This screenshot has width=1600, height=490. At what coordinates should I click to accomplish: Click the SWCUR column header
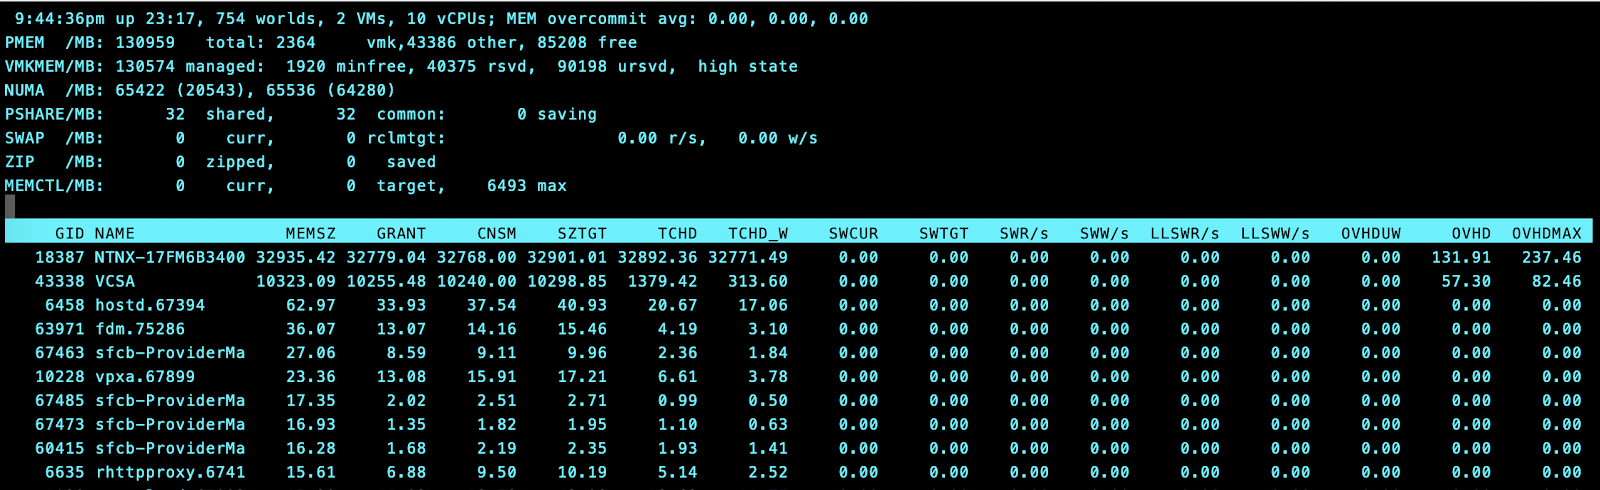[x=853, y=233]
